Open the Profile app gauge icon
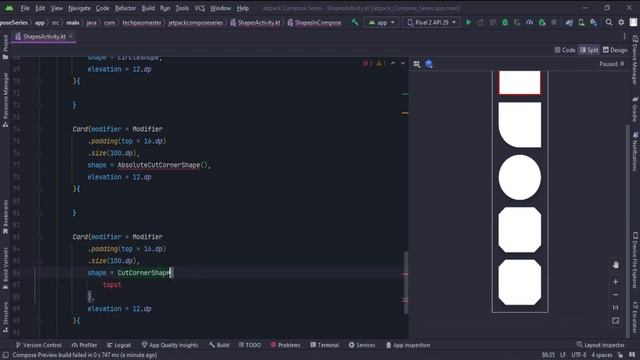 pyautogui.click(x=529, y=22)
